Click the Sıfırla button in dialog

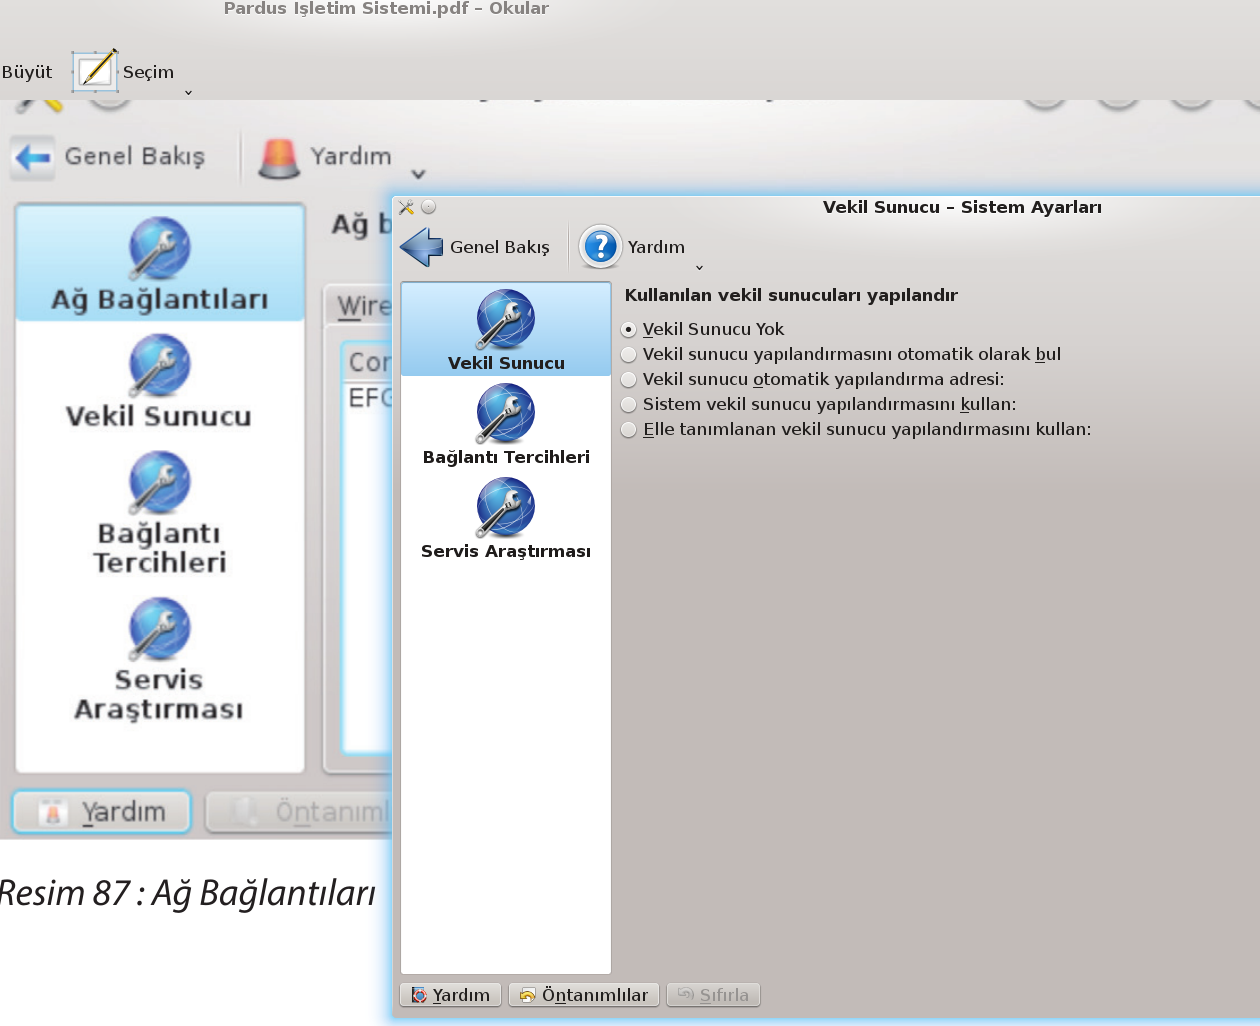tap(713, 995)
